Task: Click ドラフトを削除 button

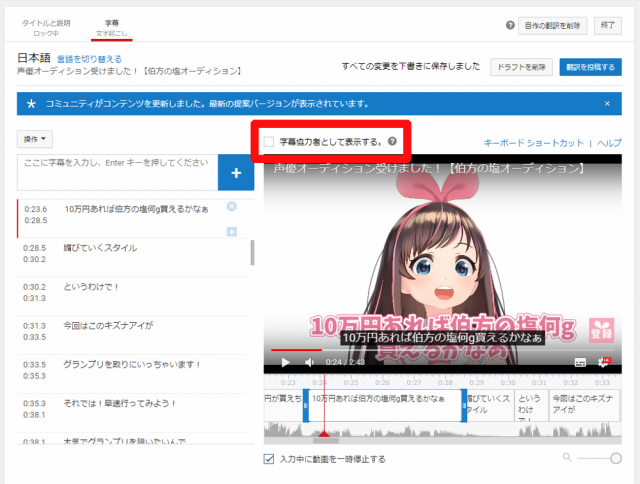Action: click(521, 67)
